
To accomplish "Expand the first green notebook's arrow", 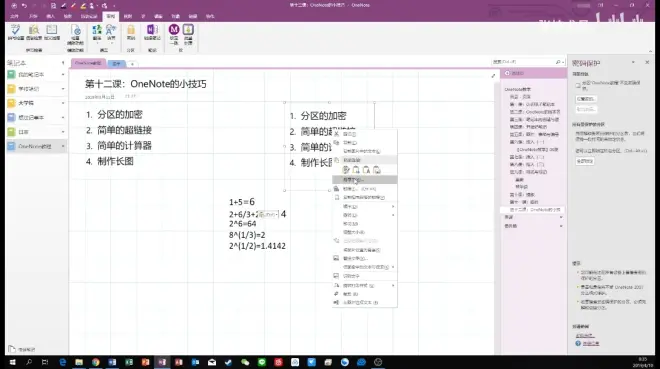I will coord(63,74).
